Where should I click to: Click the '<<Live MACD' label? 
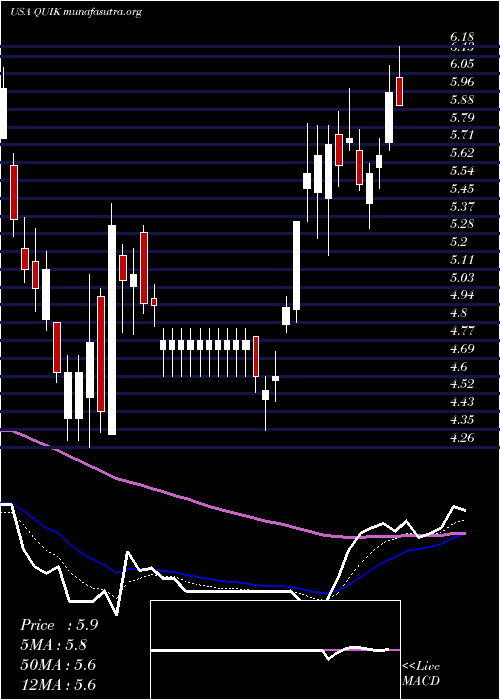421,674
